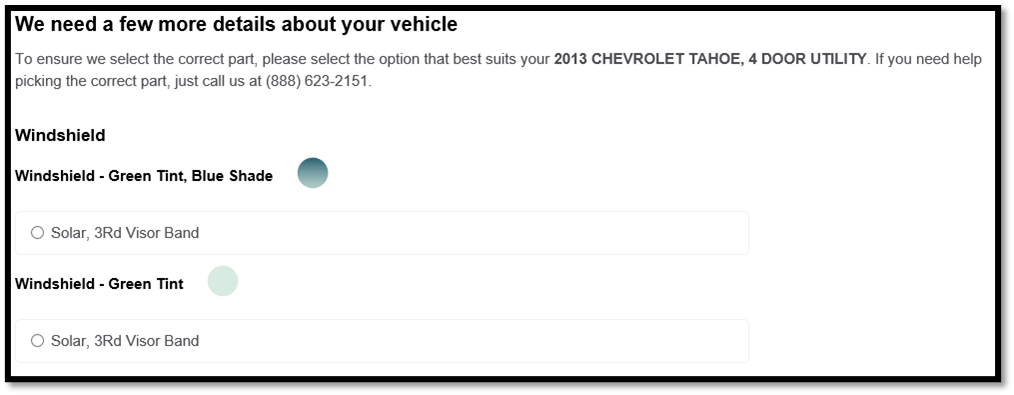The height and width of the screenshot is (395, 1014).
Task: Click the 'Windshield - Green Tint, Blue Shade' label
Action: pos(144,176)
